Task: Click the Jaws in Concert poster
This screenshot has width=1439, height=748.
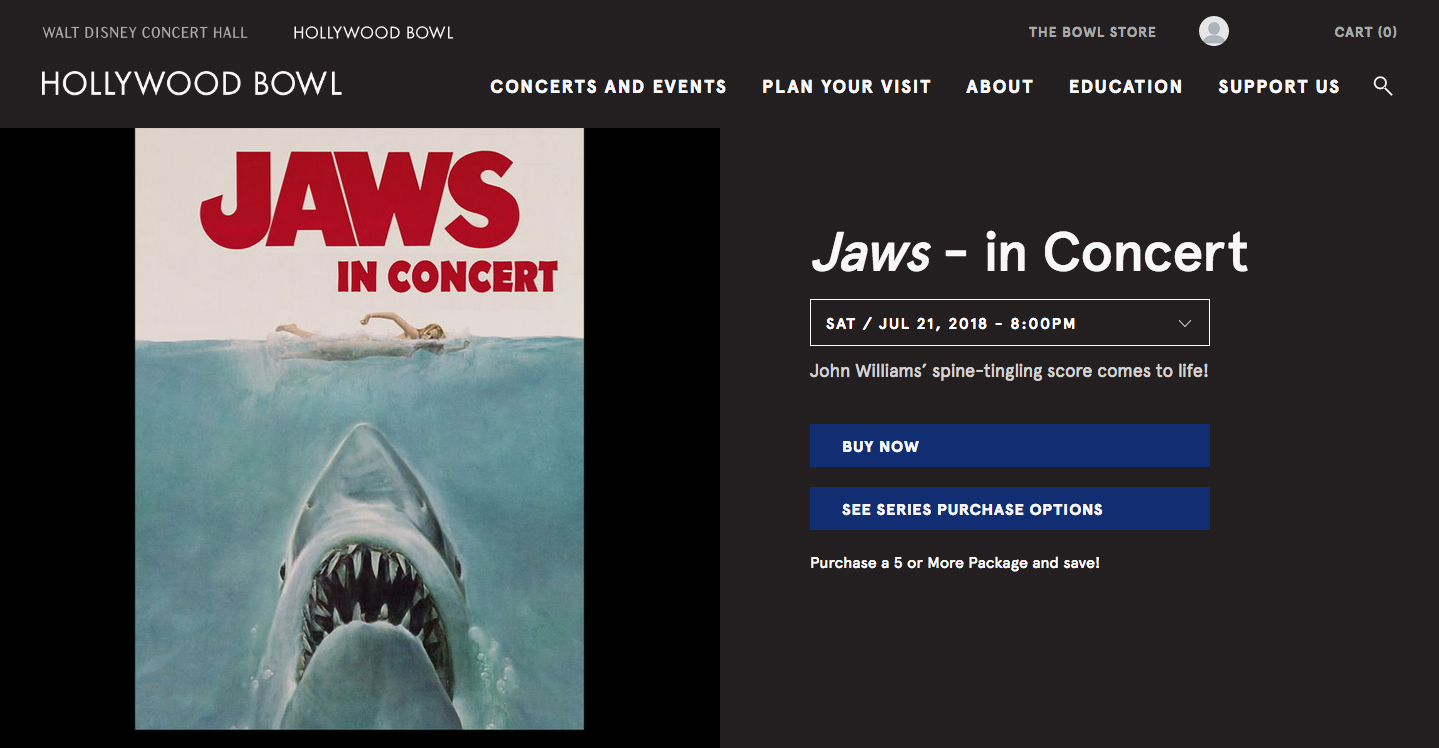Action: pyautogui.click(x=359, y=429)
